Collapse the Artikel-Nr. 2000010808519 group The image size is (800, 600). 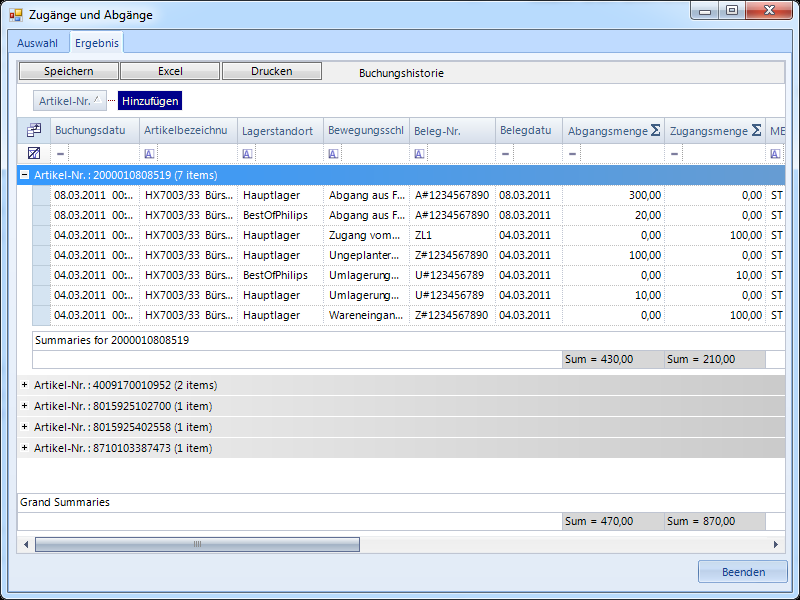coord(24,175)
